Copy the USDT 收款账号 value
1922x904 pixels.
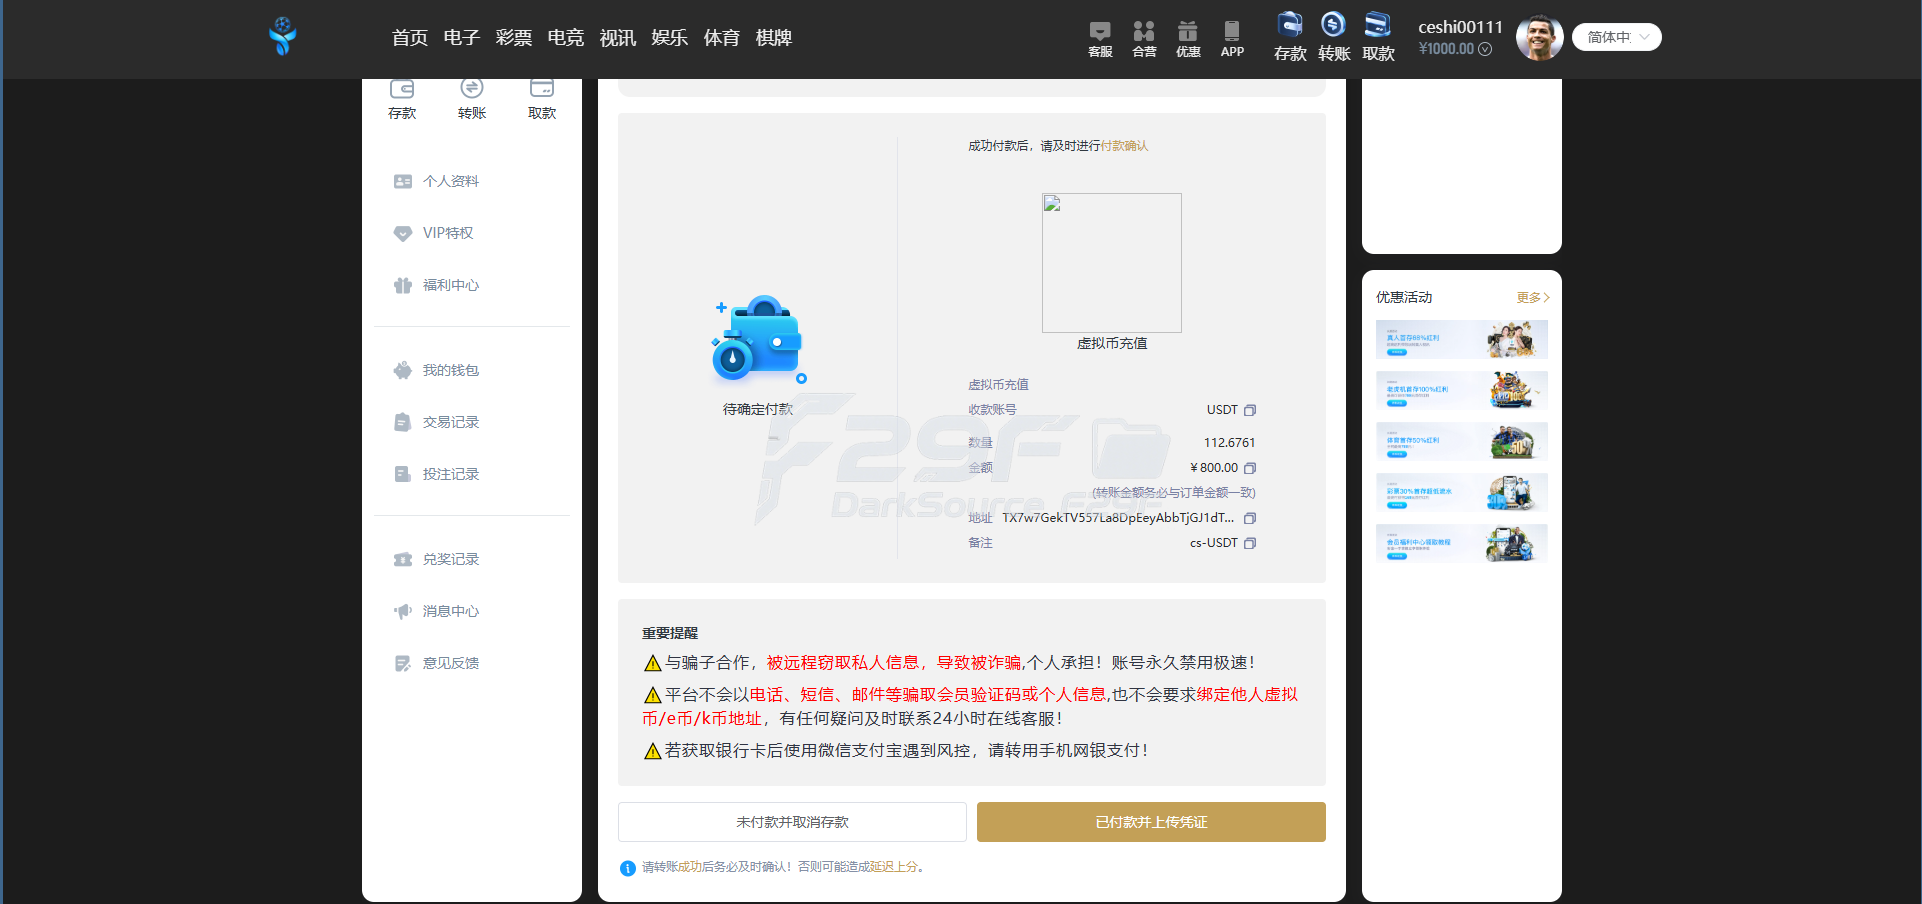(x=1250, y=410)
